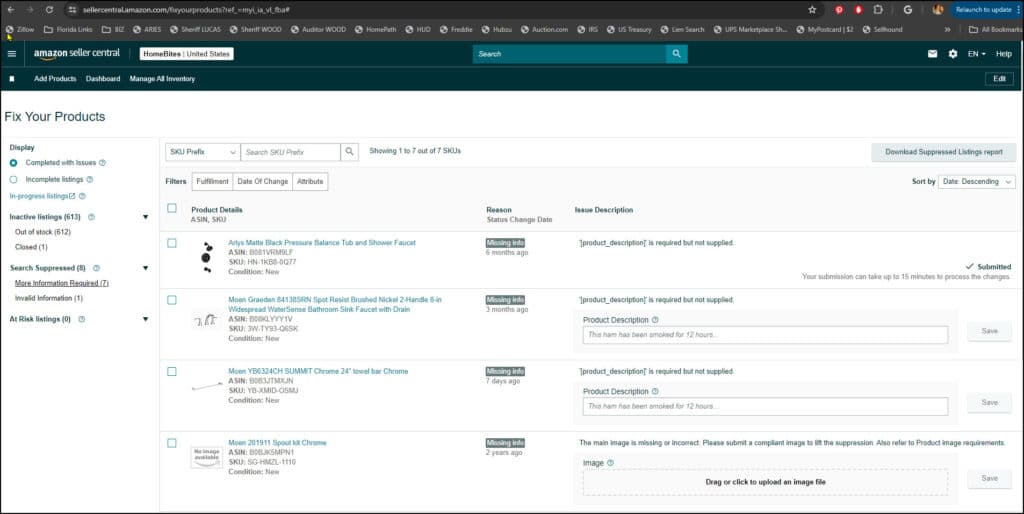
Task: Click Download Suppressed Listings report button
Action: 944,152
